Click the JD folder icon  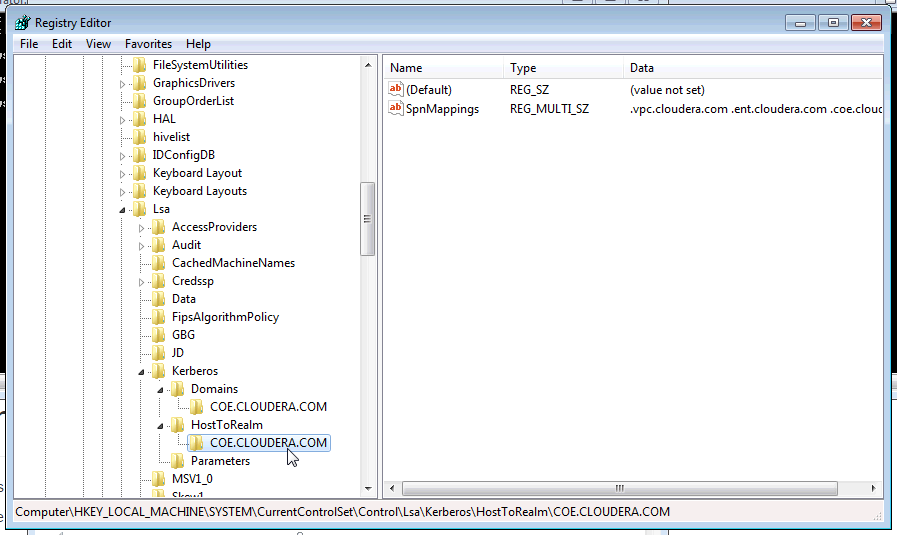[158, 354]
